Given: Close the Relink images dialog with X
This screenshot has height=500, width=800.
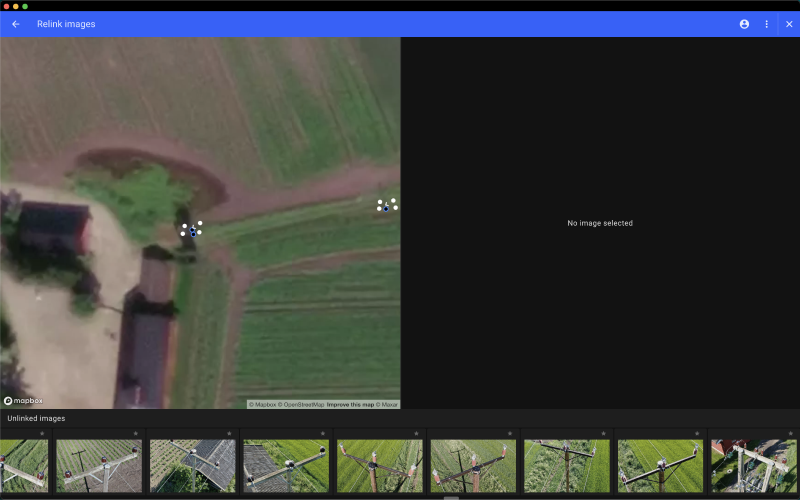Looking at the screenshot, I should [789, 24].
